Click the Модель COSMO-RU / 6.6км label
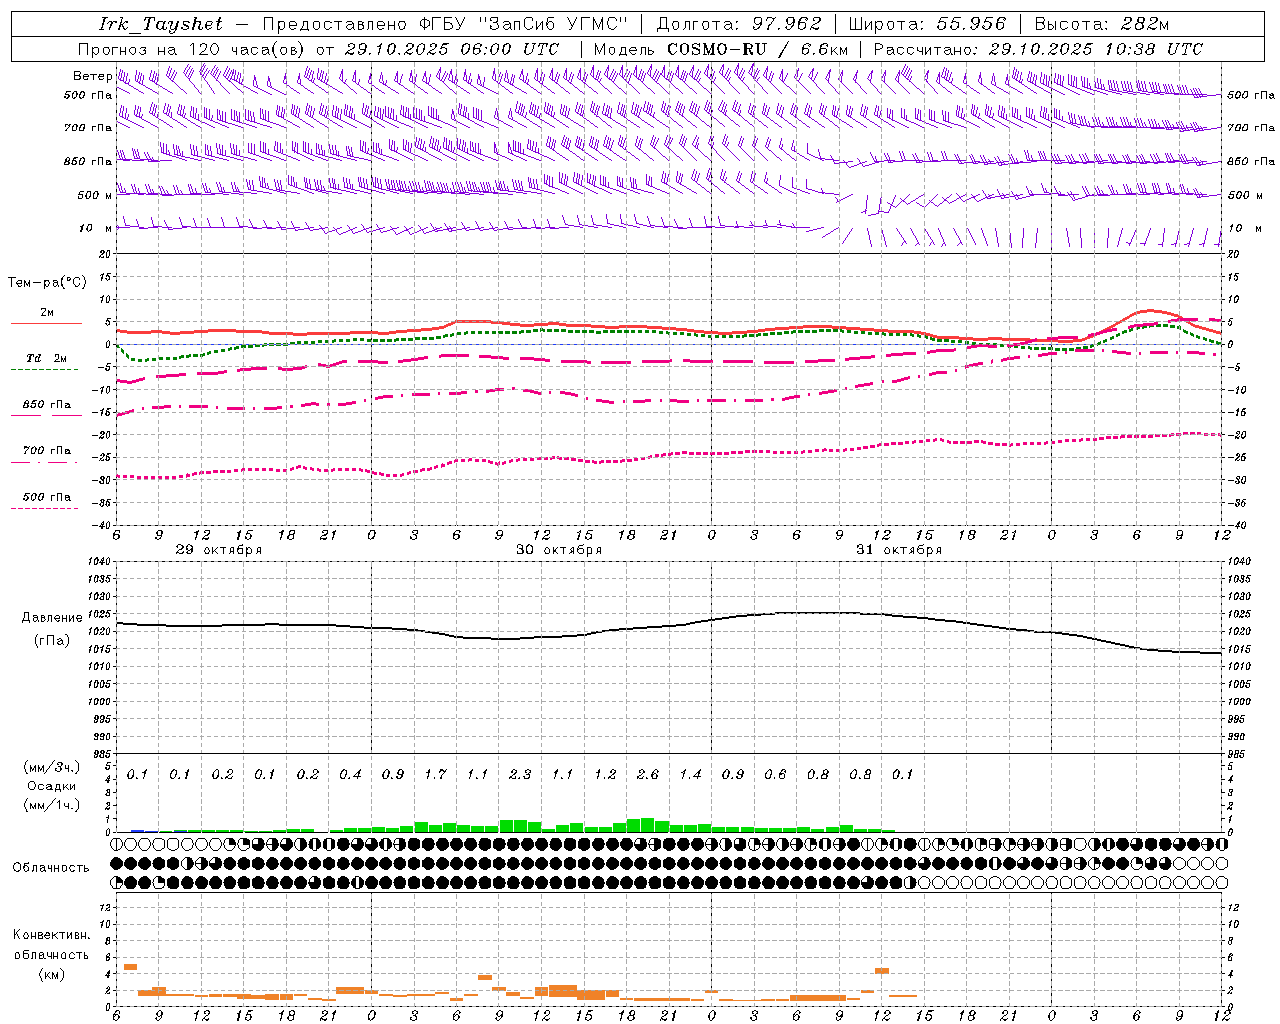1280x1024 pixels. [x=721, y=49]
